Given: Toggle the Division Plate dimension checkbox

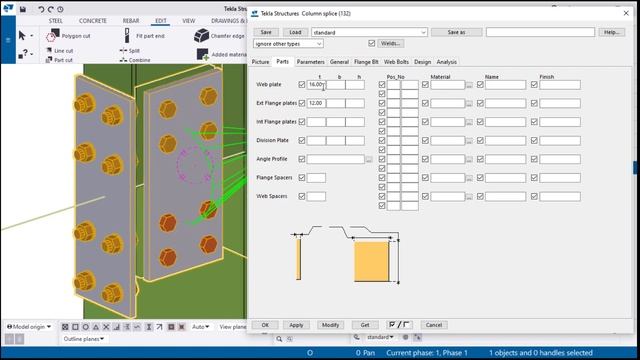Looking at the screenshot, I should [x=302, y=140].
